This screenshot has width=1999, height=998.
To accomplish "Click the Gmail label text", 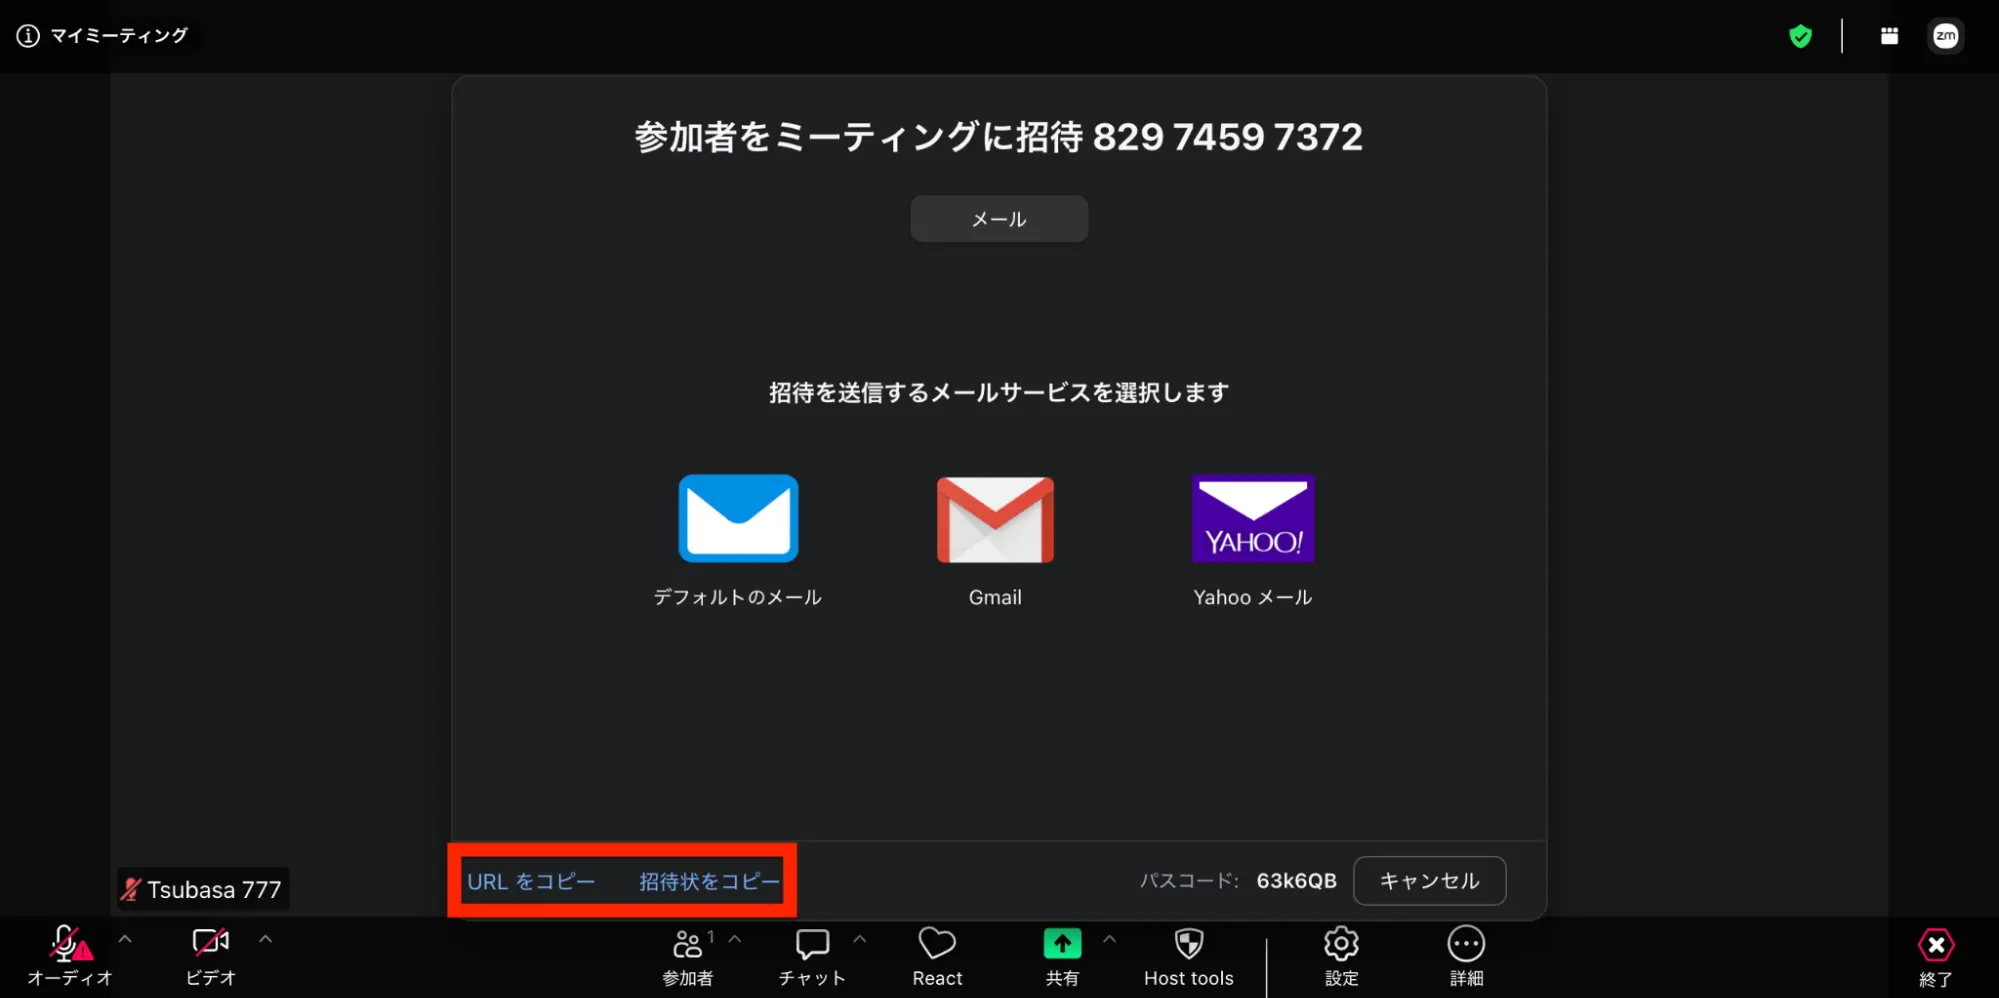I will (x=995, y=597).
